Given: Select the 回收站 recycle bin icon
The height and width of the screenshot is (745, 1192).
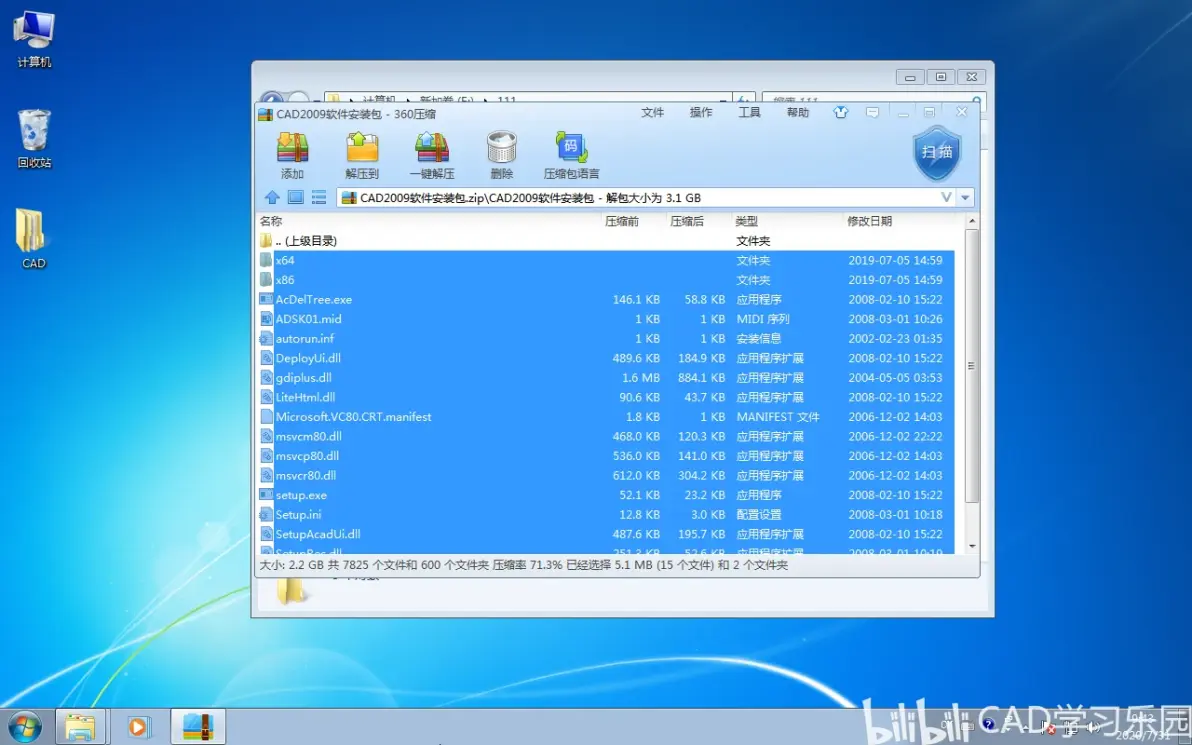Looking at the screenshot, I should coord(34,139).
